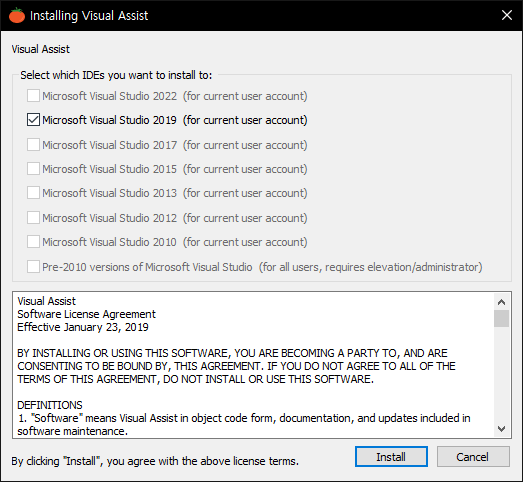Click the Install button
This screenshot has height=482, width=523.
[391, 457]
